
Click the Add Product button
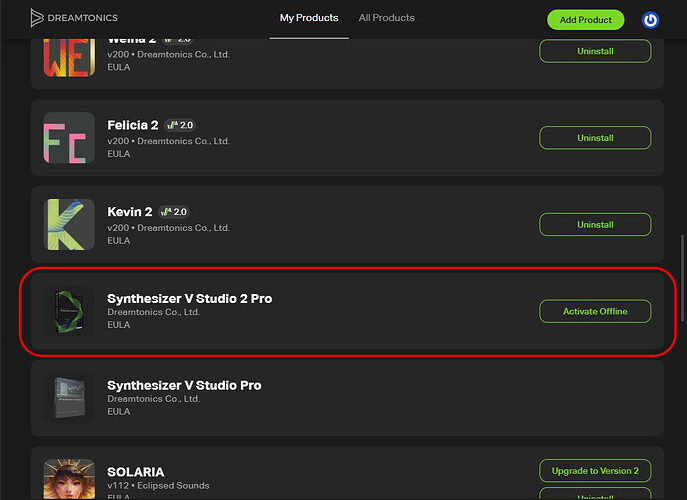tap(585, 20)
